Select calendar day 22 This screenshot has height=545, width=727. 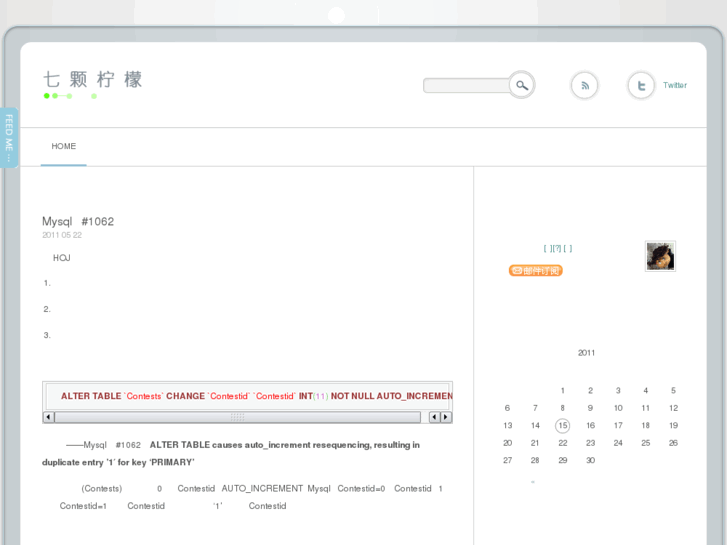pos(562,443)
